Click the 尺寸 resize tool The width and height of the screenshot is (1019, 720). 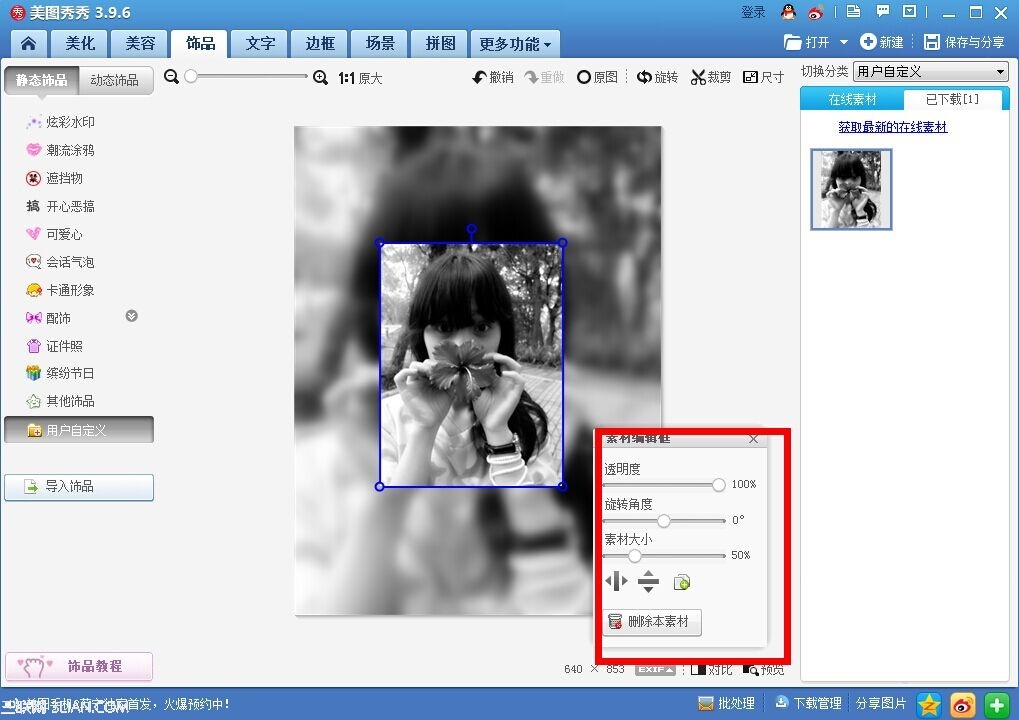(x=764, y=77)
